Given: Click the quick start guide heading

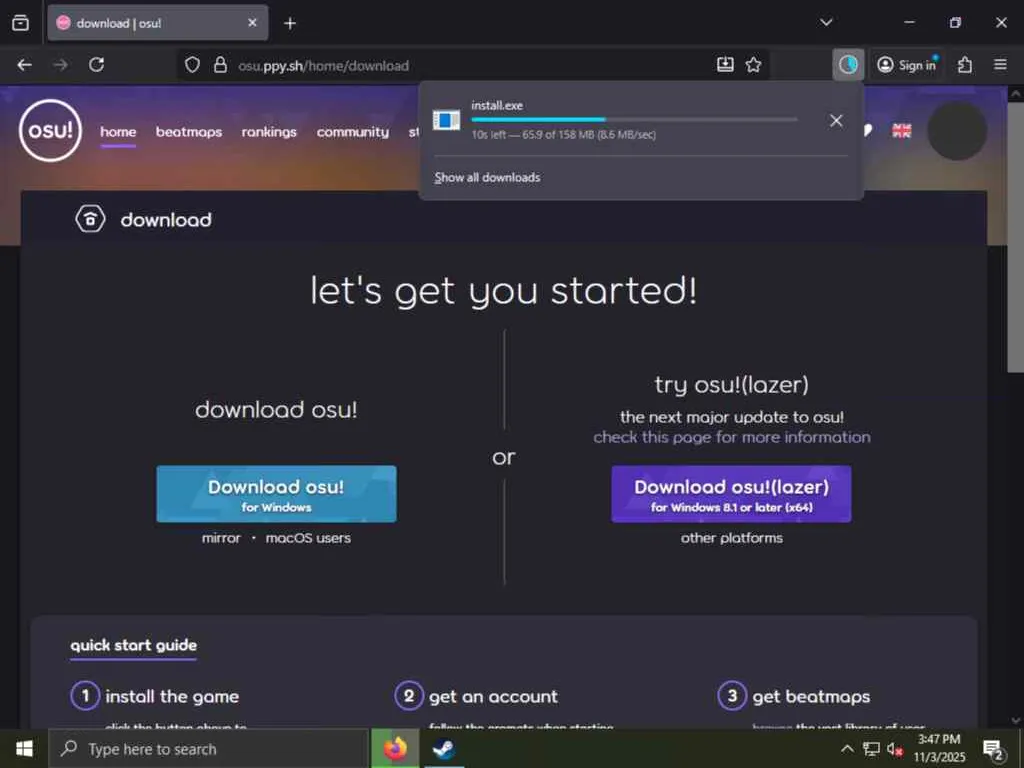Looking at the screenshot, I should (x=134, y=645).
